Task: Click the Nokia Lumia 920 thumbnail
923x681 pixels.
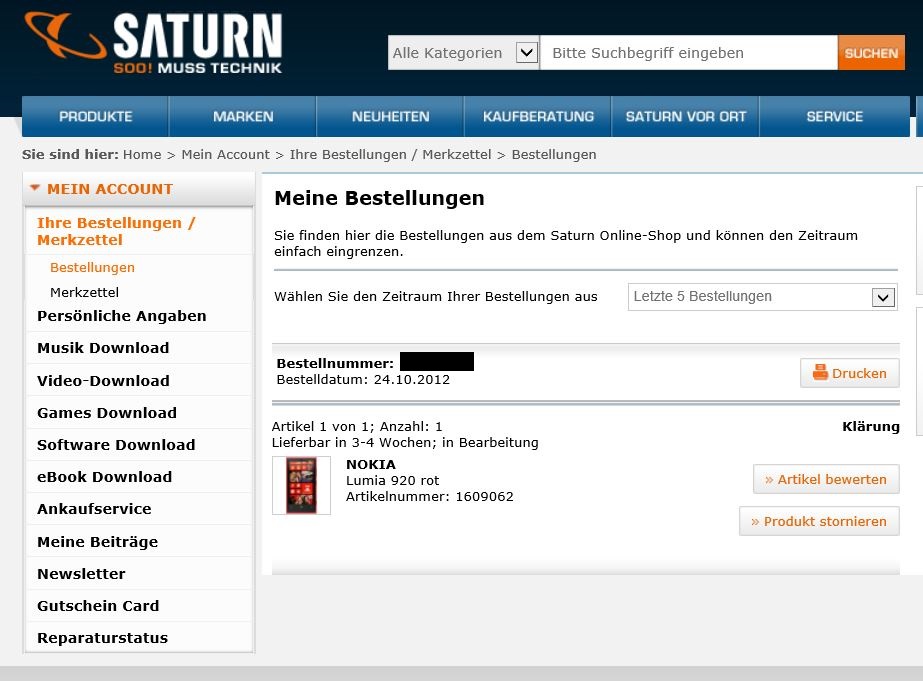Action: click(301, 486)
